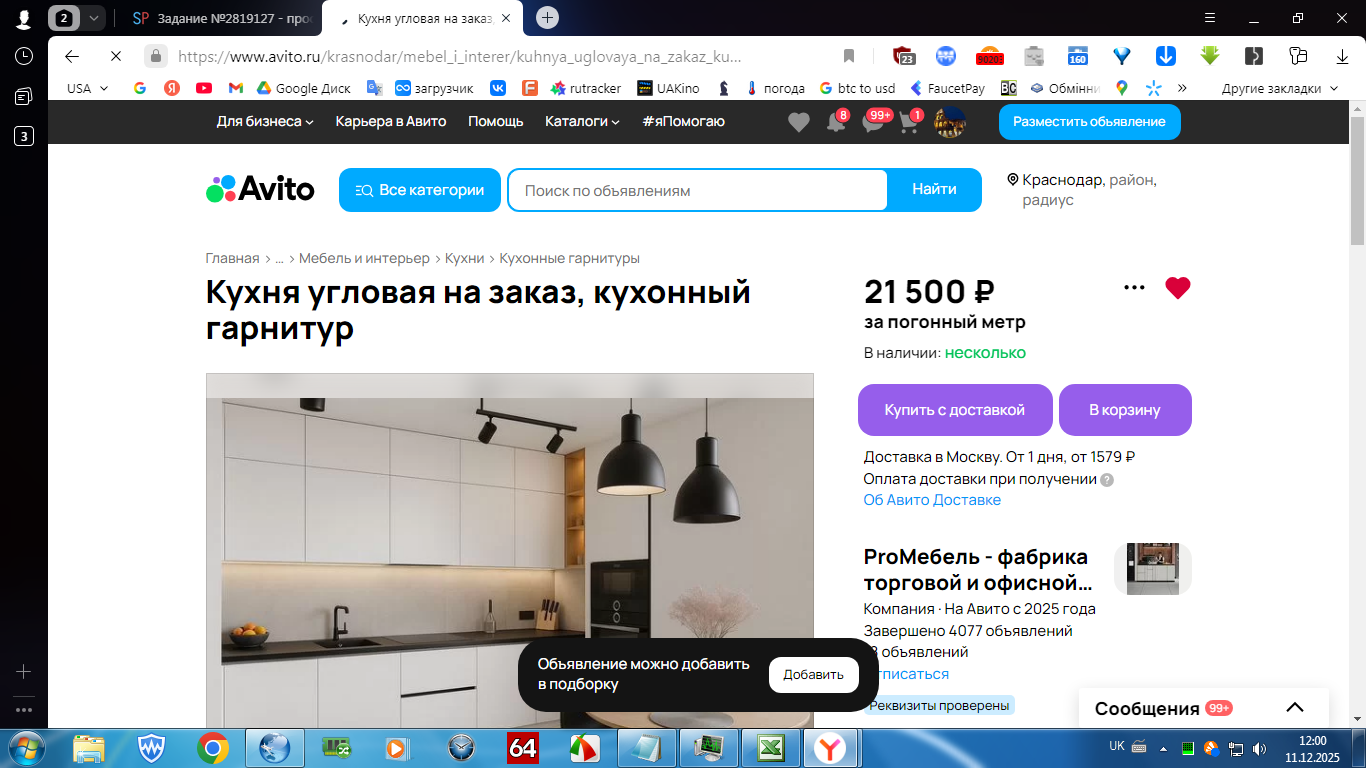Open the VK bookmark icon
This screenshot has height=768, width=1366.
click(x=498, y=88)
